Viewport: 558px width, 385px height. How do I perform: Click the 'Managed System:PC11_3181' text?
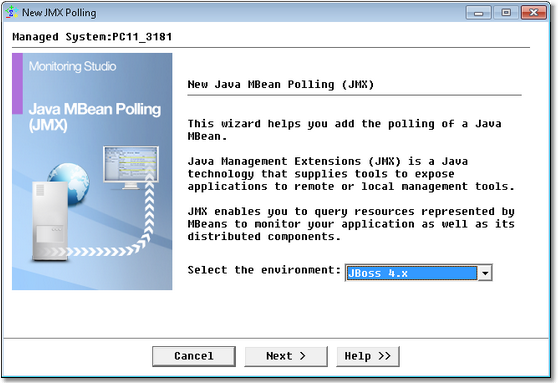pyautogui.click(x=92, y=37)
